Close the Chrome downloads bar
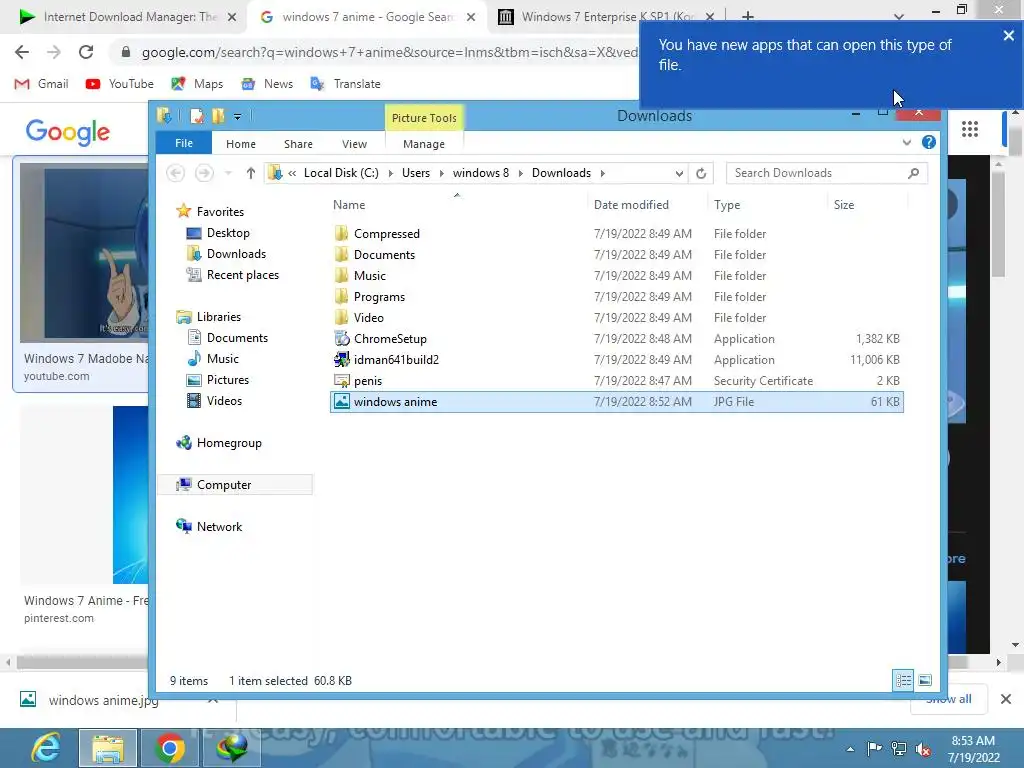 1006,699
